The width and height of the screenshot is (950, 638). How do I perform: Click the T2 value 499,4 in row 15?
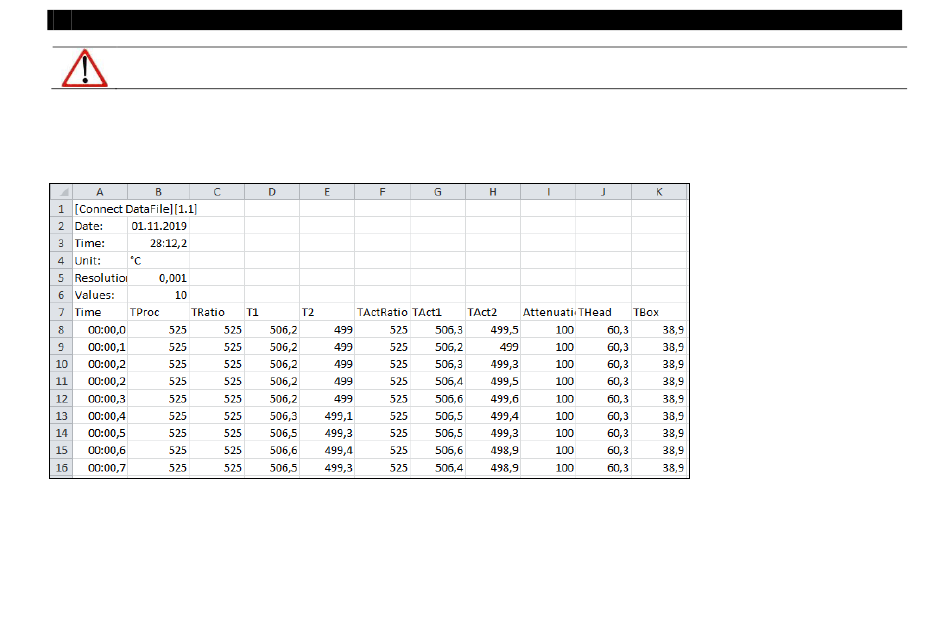(x=327, y=450)
